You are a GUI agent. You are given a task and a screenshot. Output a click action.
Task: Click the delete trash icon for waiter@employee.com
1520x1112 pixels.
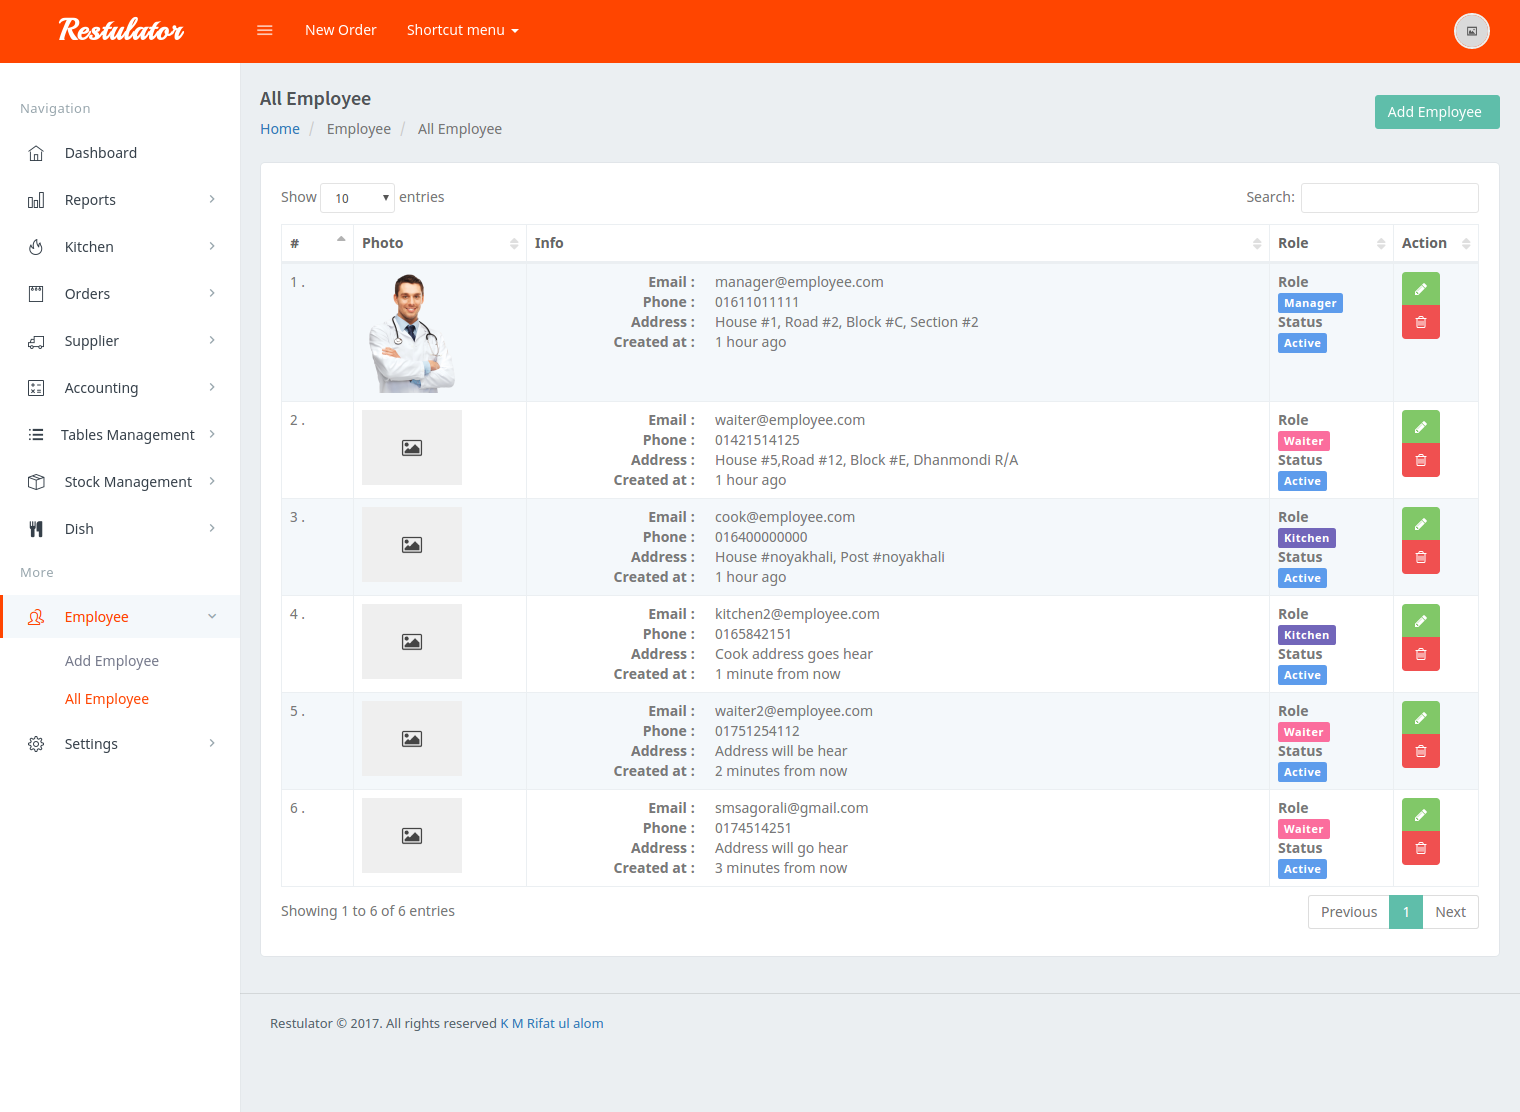coord(1420,459)
